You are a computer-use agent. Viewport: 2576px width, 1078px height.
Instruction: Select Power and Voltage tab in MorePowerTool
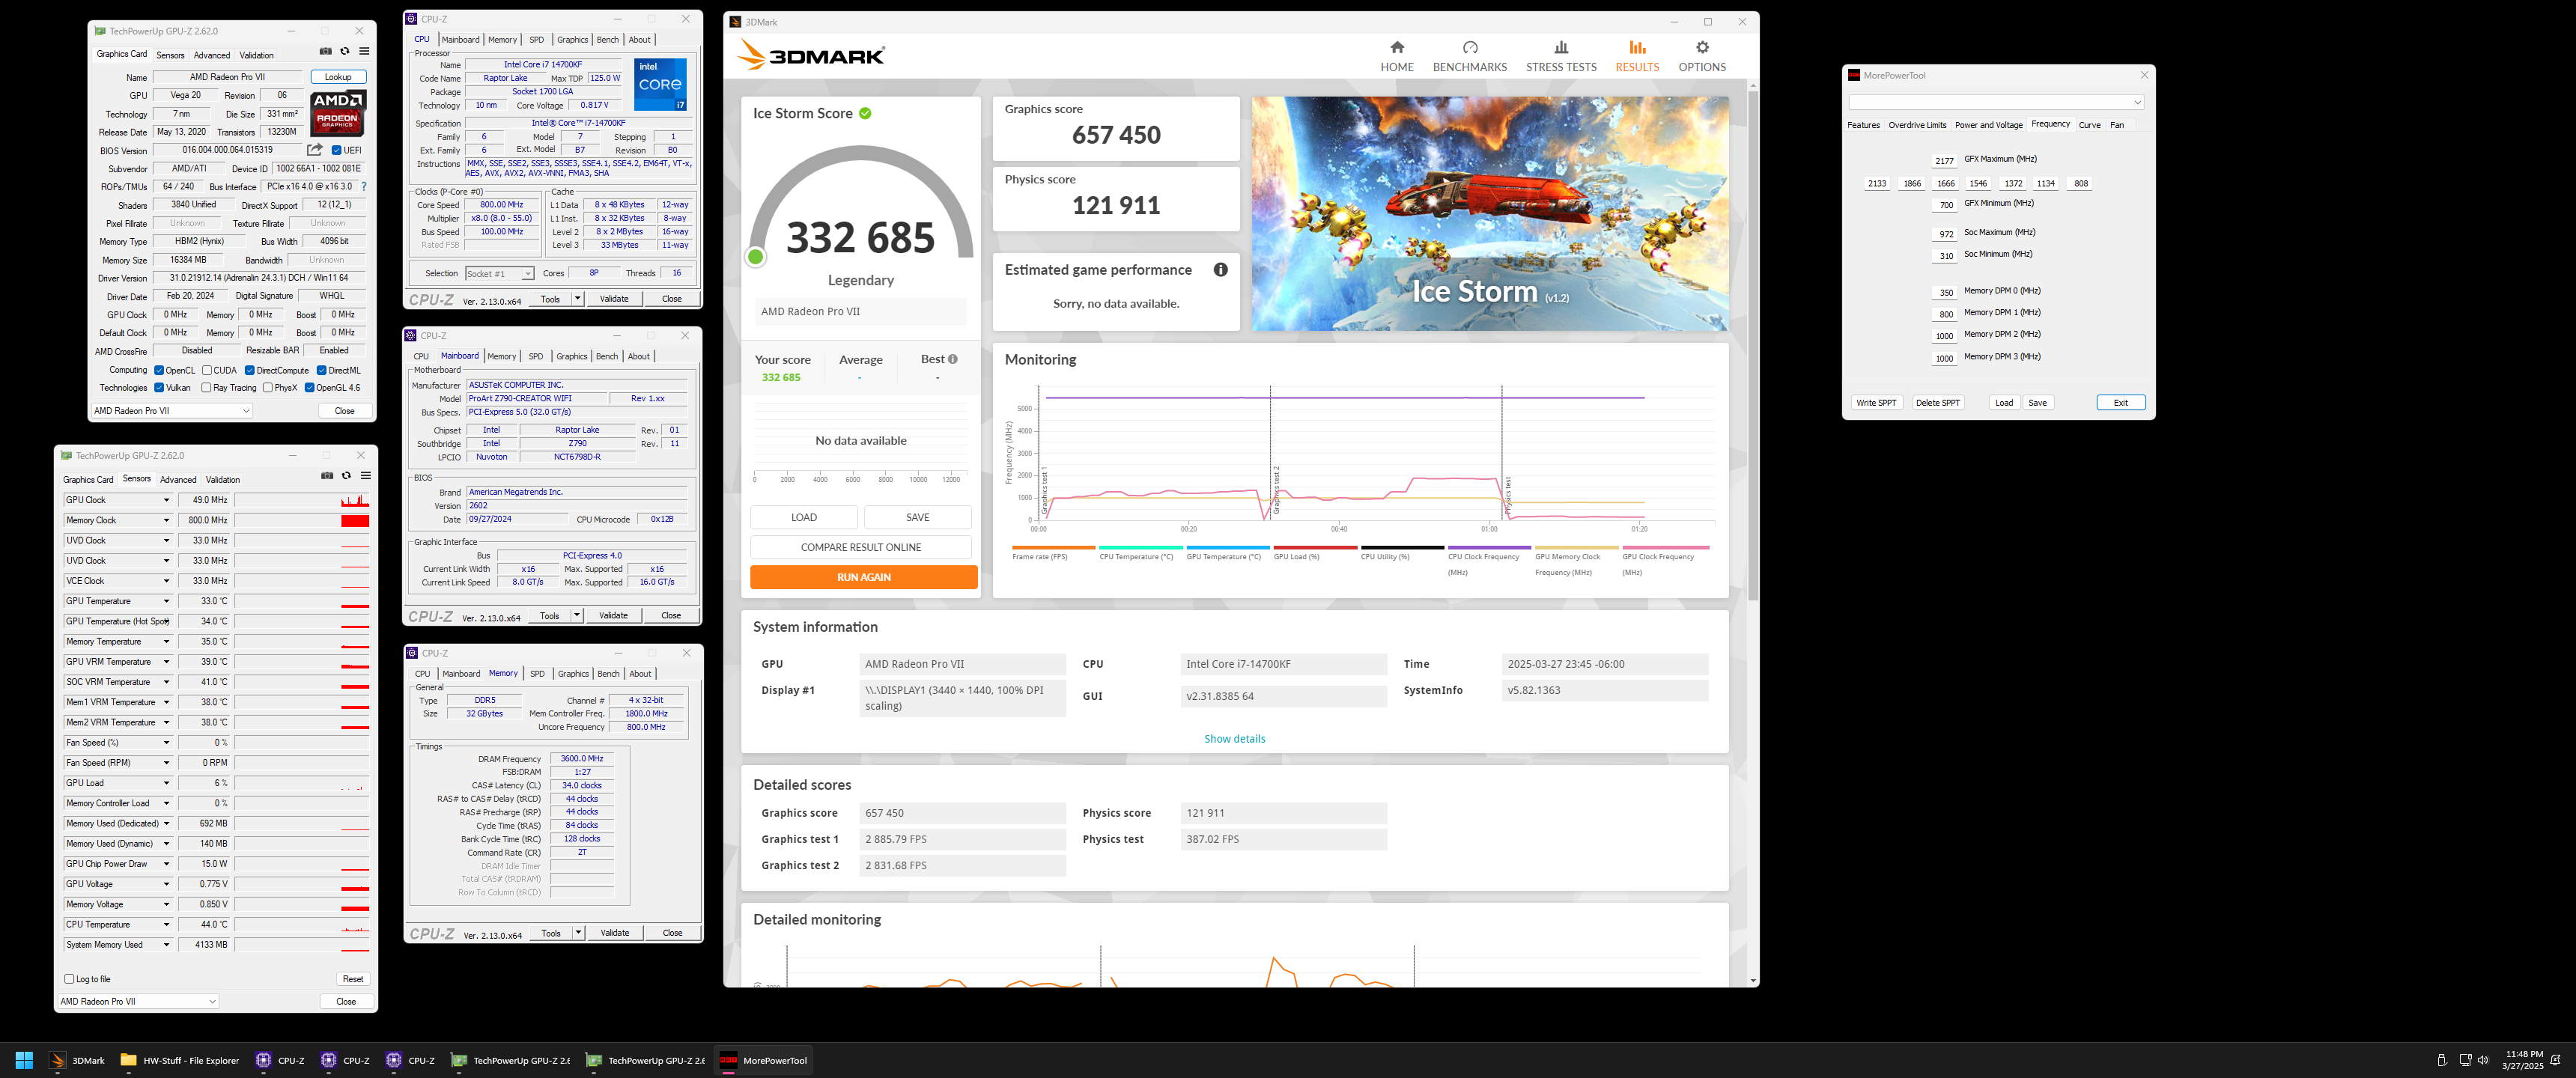(x=1988, y=125)
